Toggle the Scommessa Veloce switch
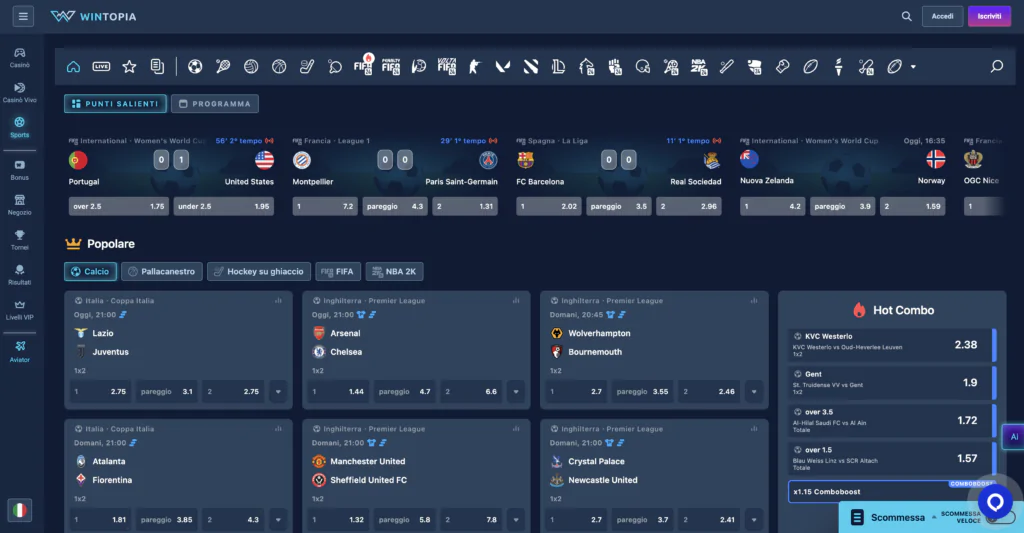The width and height of the screenshot is (1024, 533). pyautogui.click(x=1003, y=518)
